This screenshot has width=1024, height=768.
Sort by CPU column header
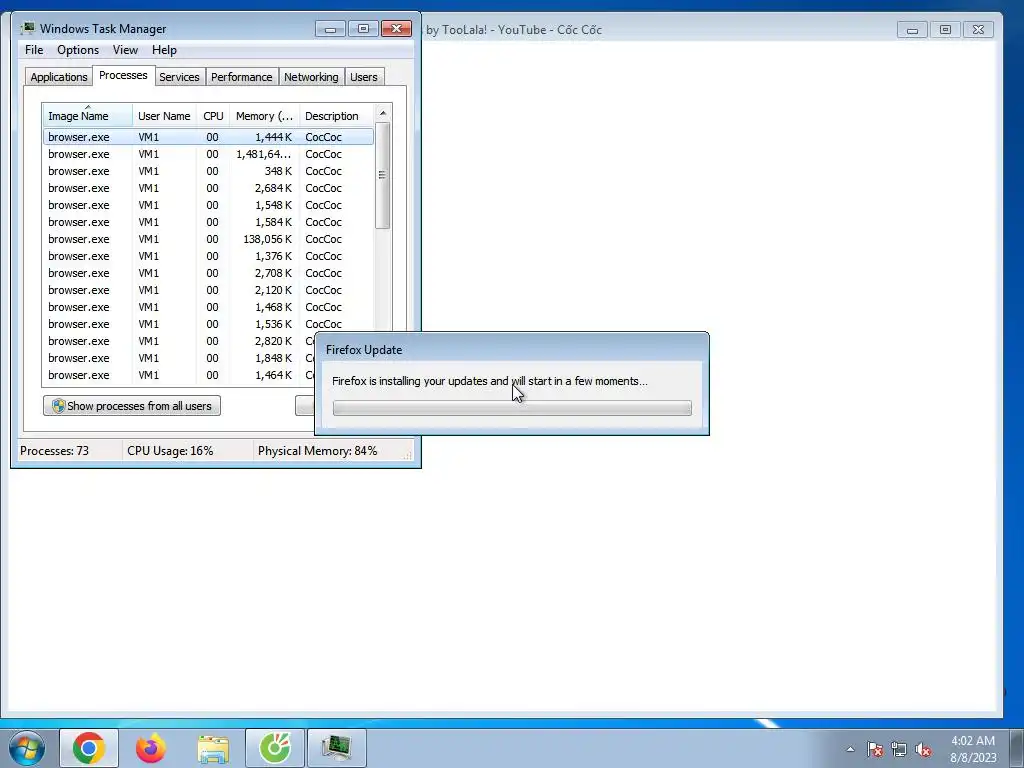(213, 116)
